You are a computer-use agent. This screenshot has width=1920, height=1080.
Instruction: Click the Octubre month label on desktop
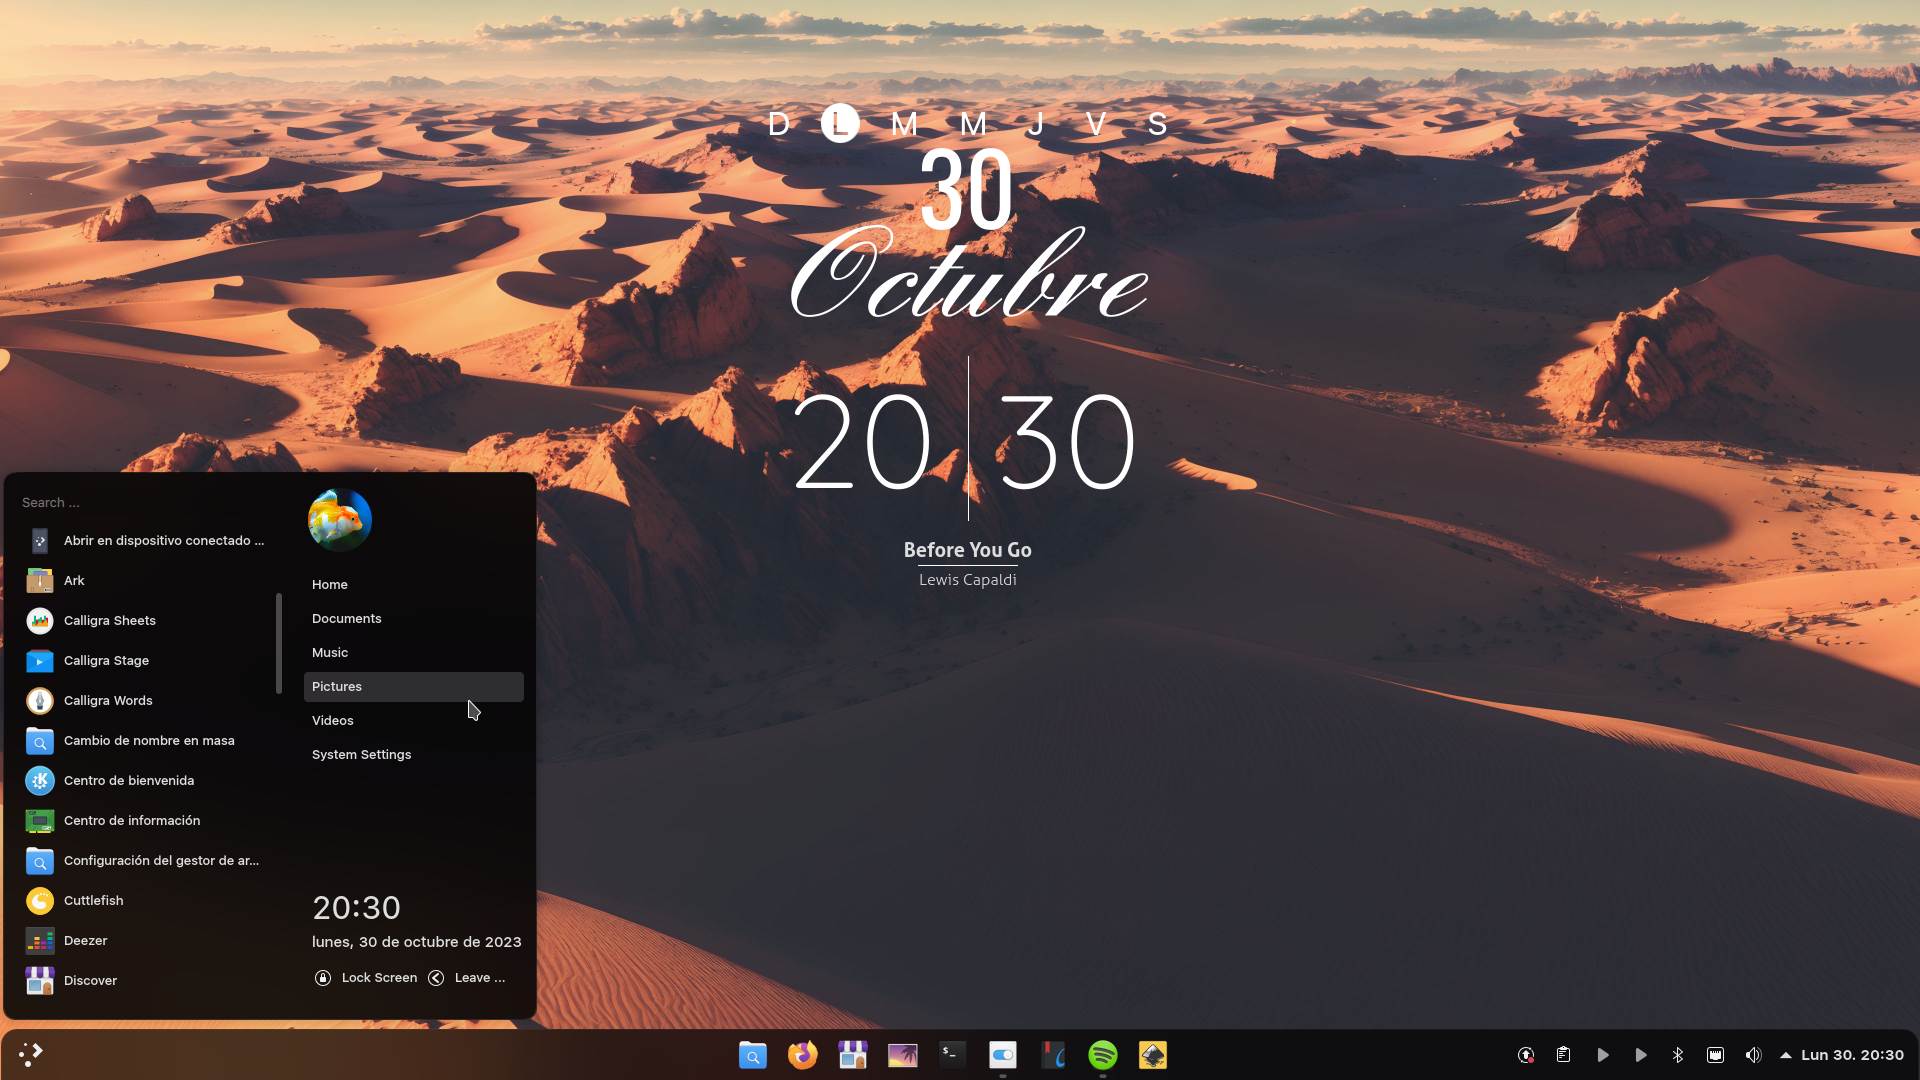pyautogui.click(x=968, y=272)
